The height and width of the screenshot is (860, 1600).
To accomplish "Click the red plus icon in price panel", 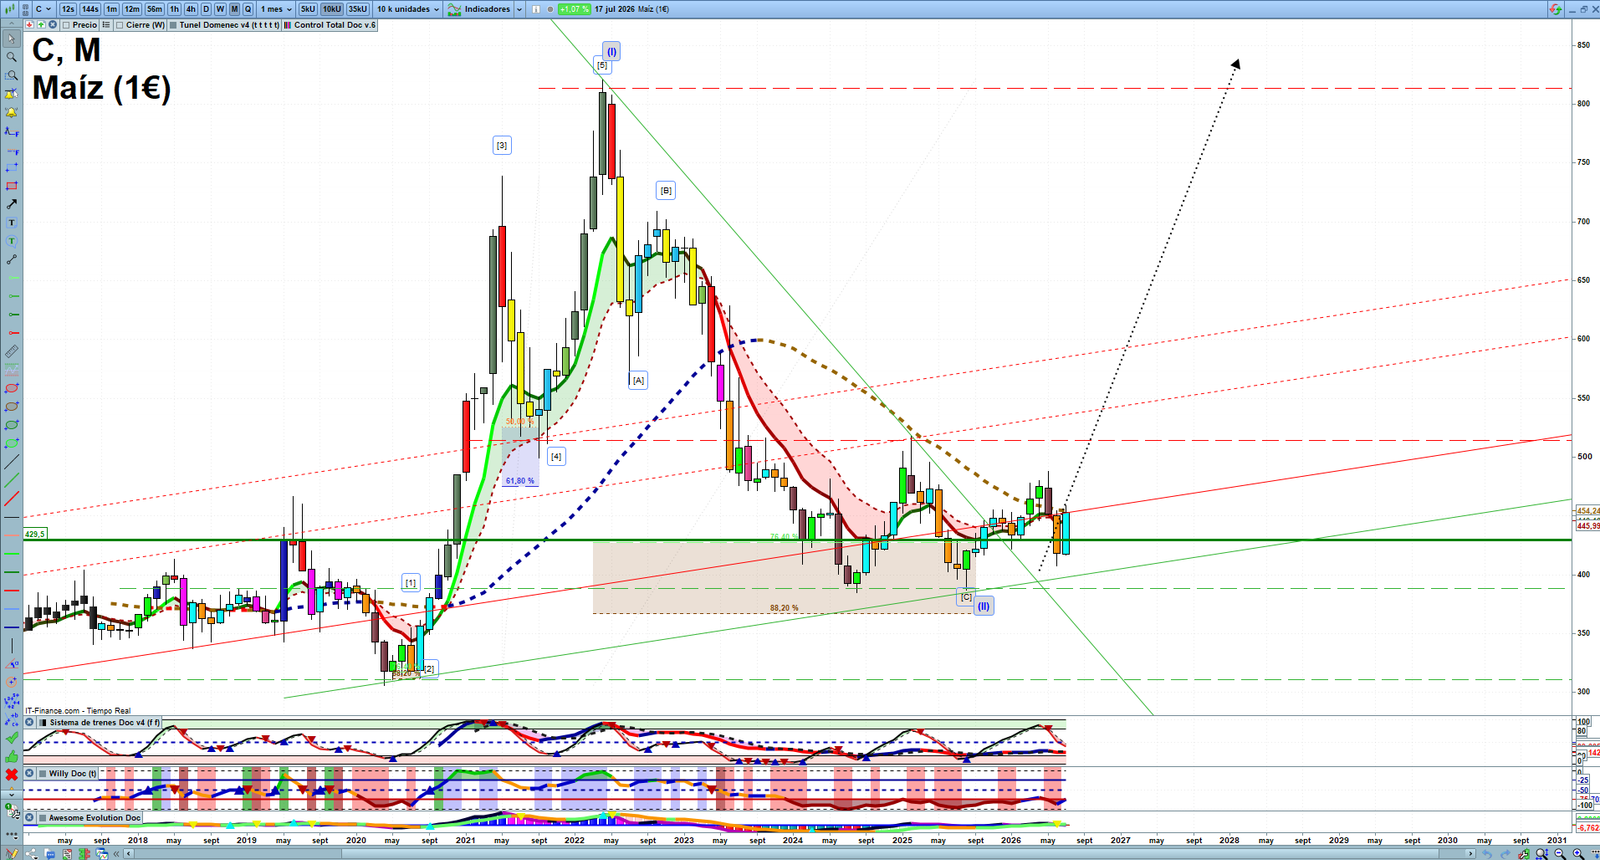I will pos(29,25).
